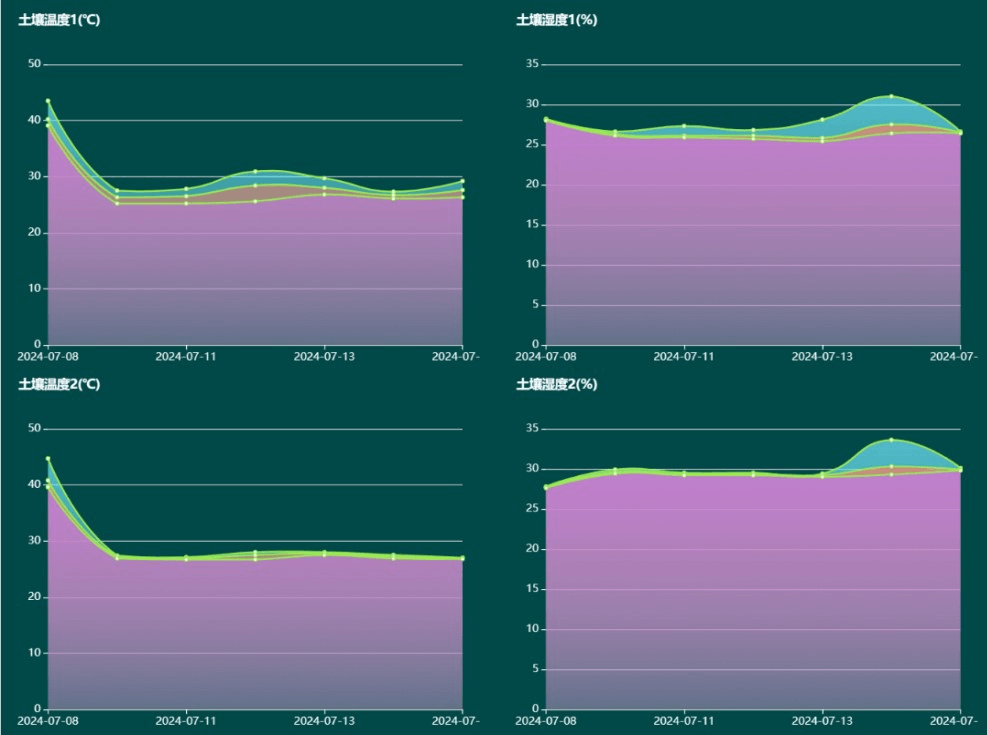This screenshot has width=987, height=735.
Task: Select 2024-07-08 axis label in 土壤温度2 chart
Action: [x=47, y=720]
